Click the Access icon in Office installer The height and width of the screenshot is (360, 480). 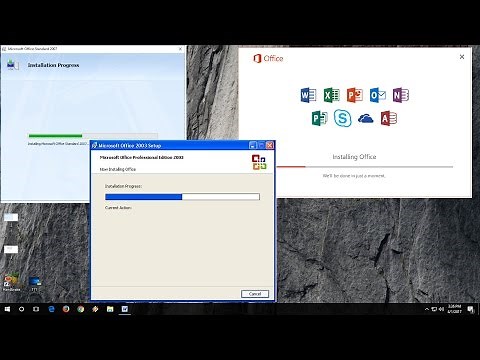(389, 118)
